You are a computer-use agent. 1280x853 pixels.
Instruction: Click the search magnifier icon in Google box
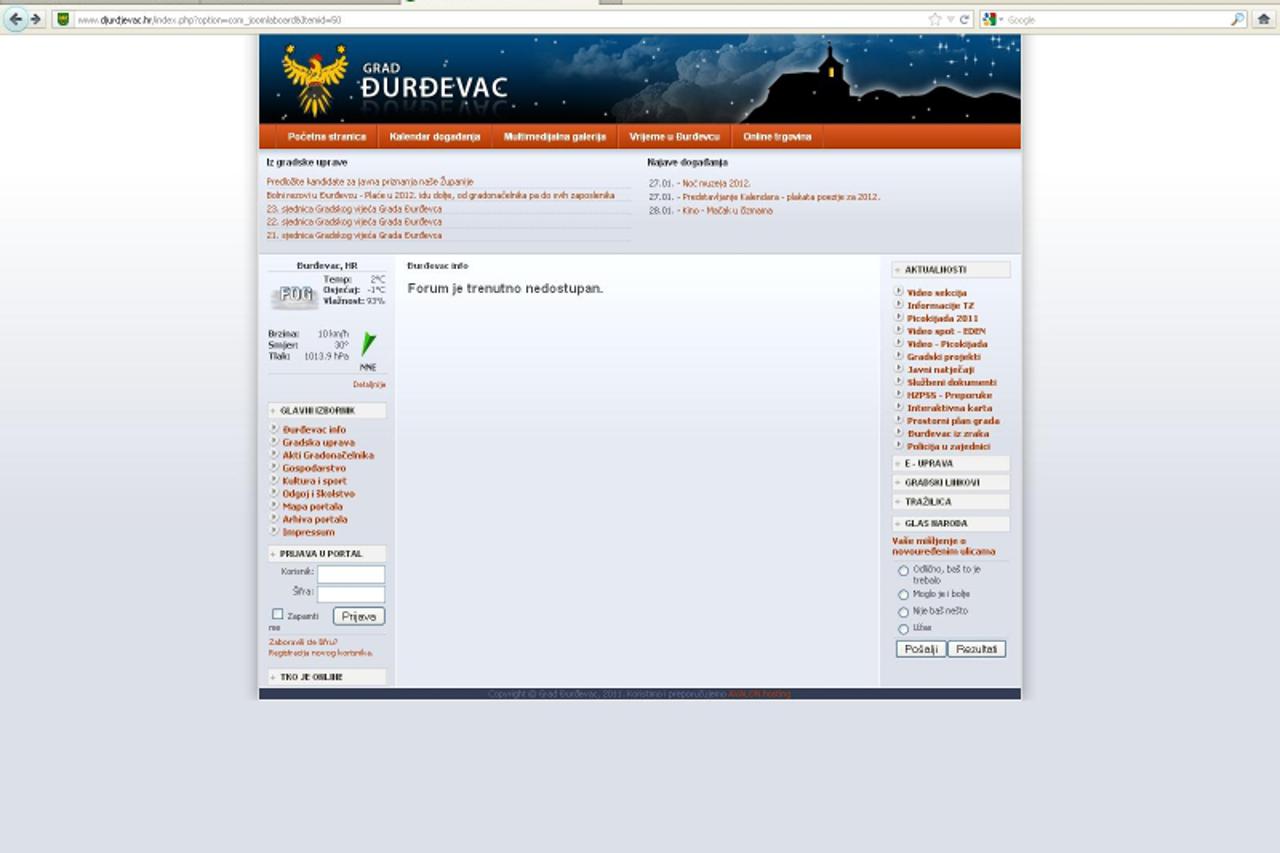point(1237,19)
